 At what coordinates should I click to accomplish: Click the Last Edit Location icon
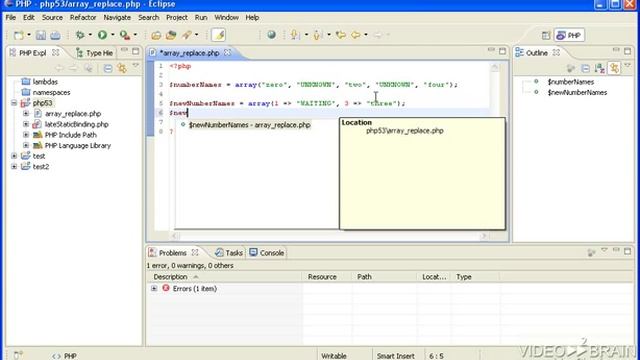(341, 35)
